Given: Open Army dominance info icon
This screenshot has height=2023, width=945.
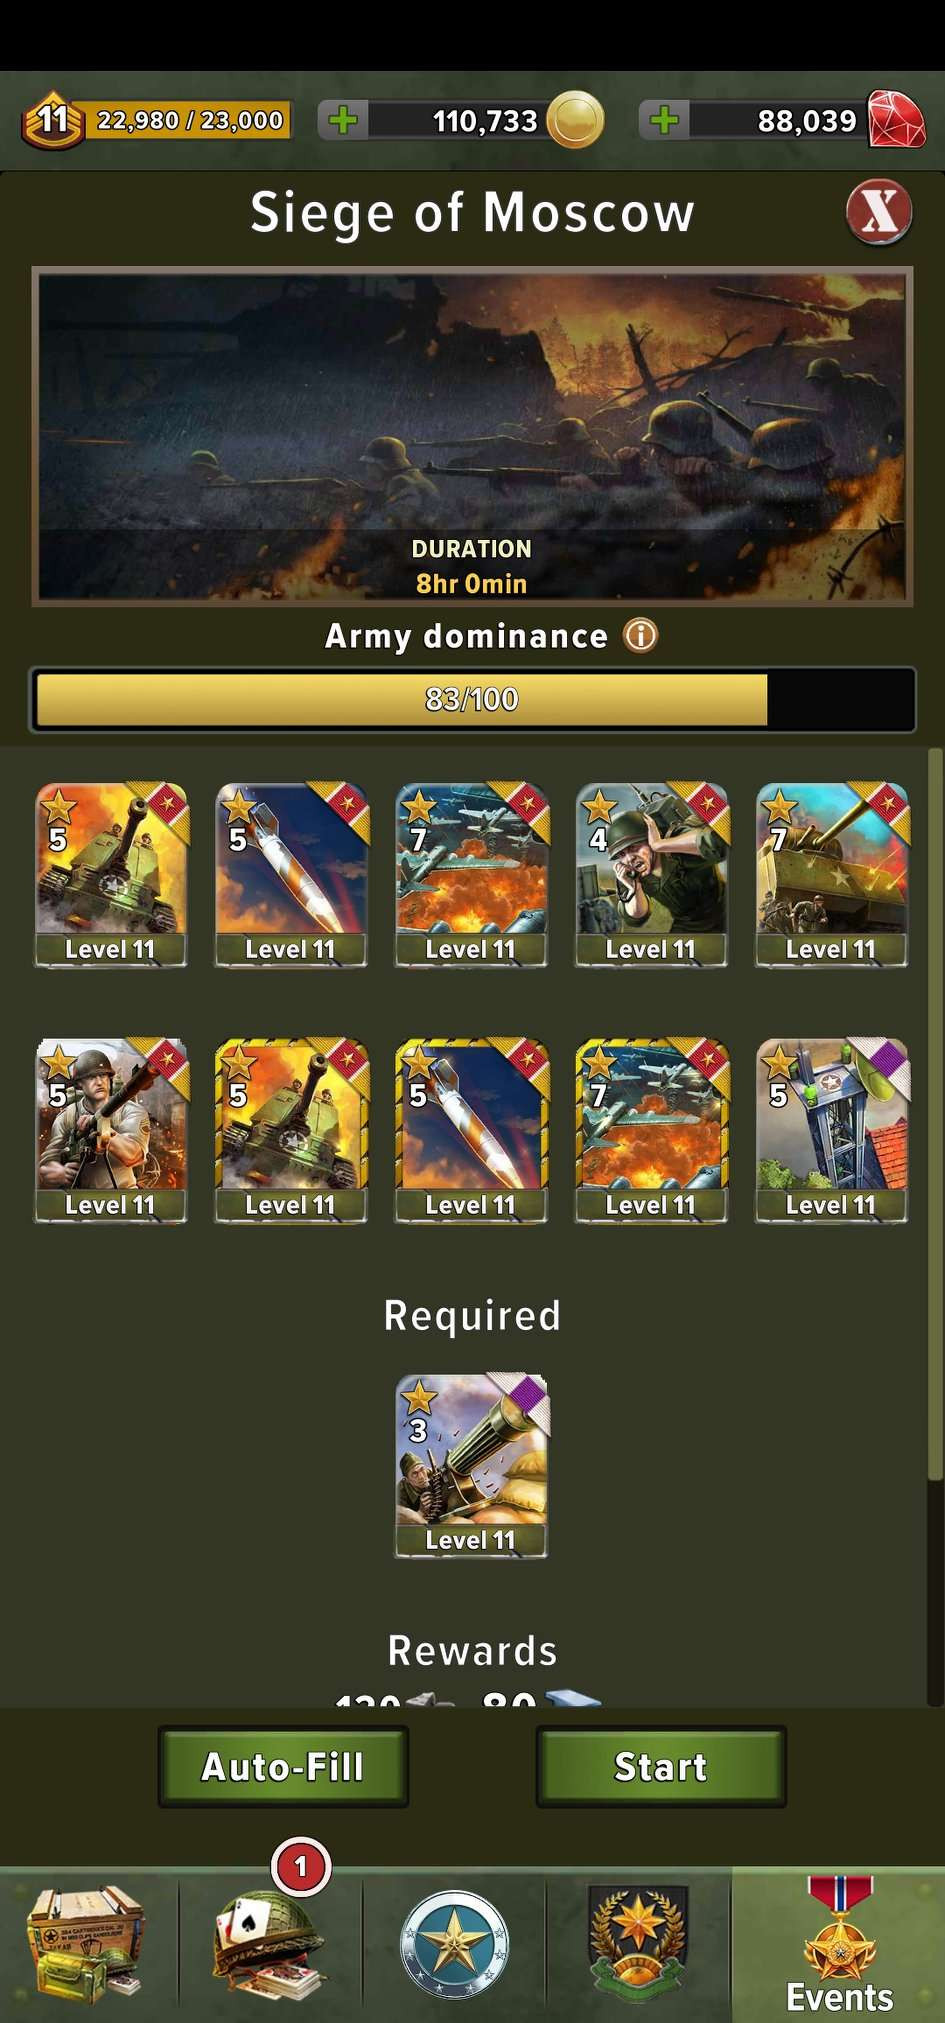Looking at the screenshot, I should click(641, 635).
